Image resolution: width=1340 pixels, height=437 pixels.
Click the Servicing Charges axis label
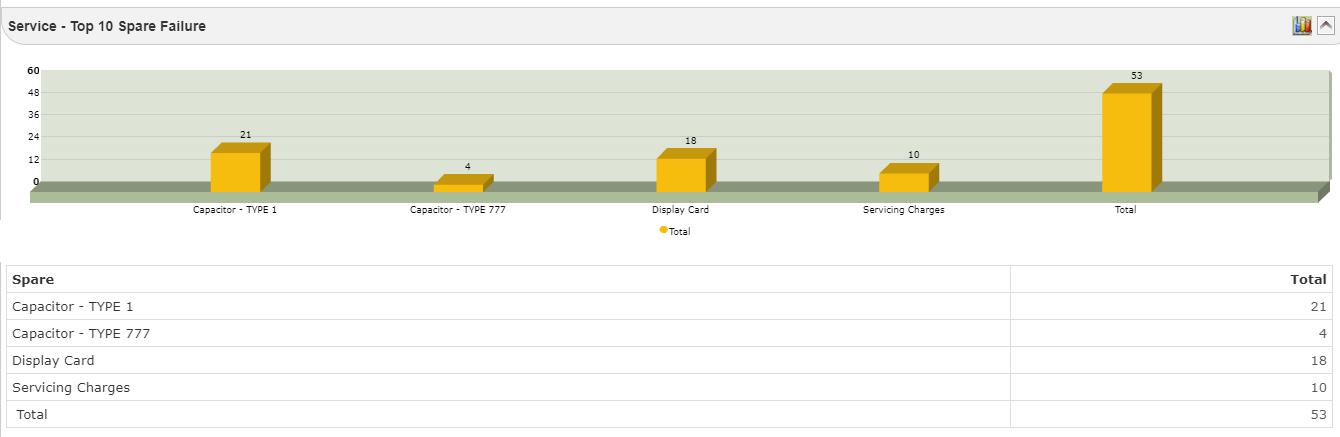904,210
